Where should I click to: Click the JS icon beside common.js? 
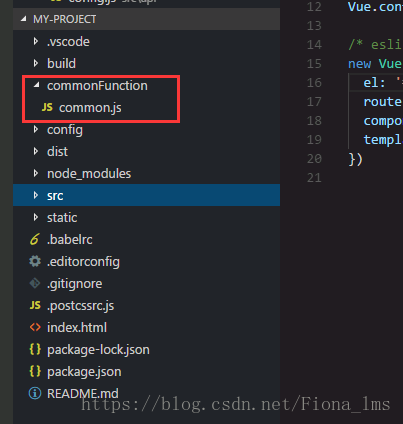click(47, 107)
